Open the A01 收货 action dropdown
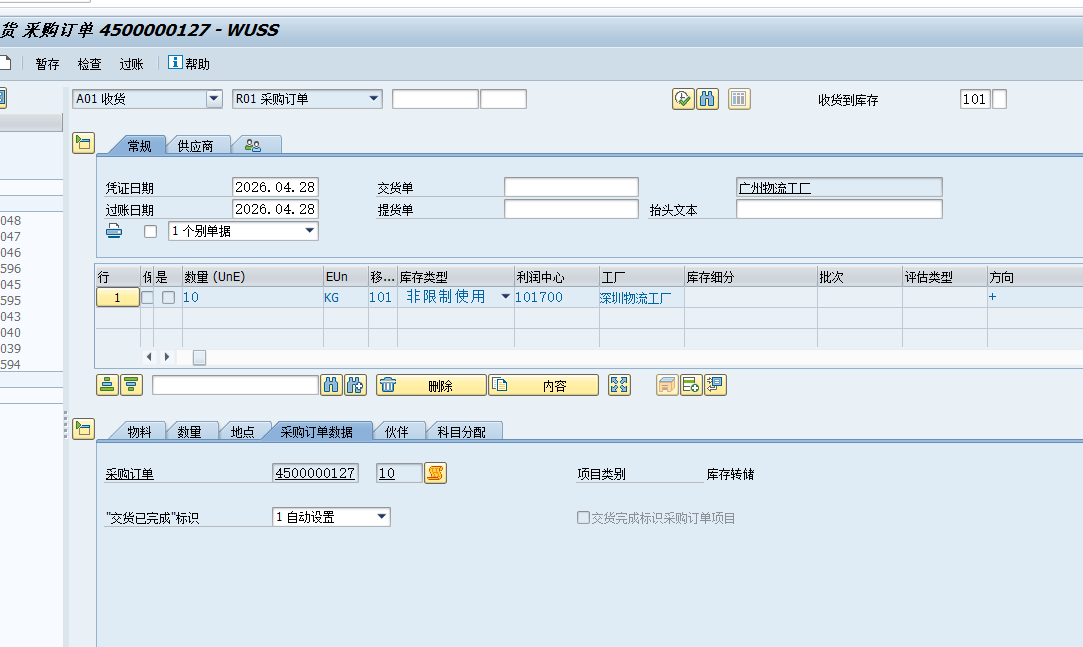 213,99
